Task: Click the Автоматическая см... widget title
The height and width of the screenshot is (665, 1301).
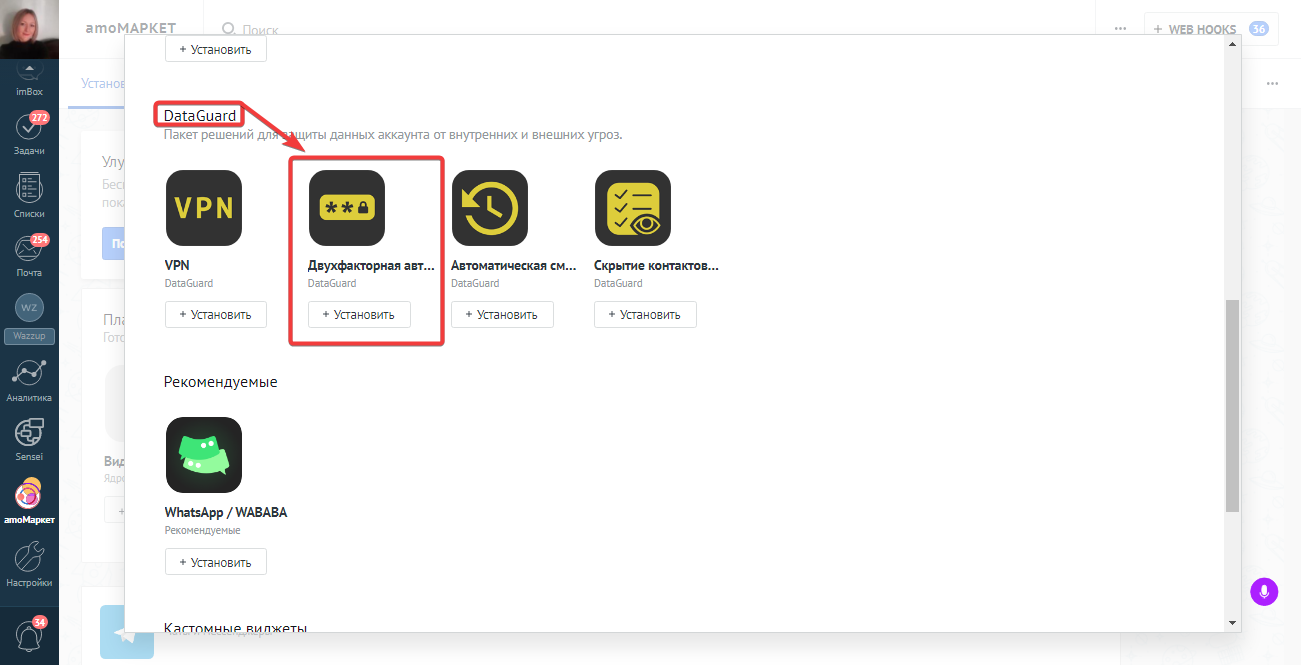Action: tap(515, 266)
